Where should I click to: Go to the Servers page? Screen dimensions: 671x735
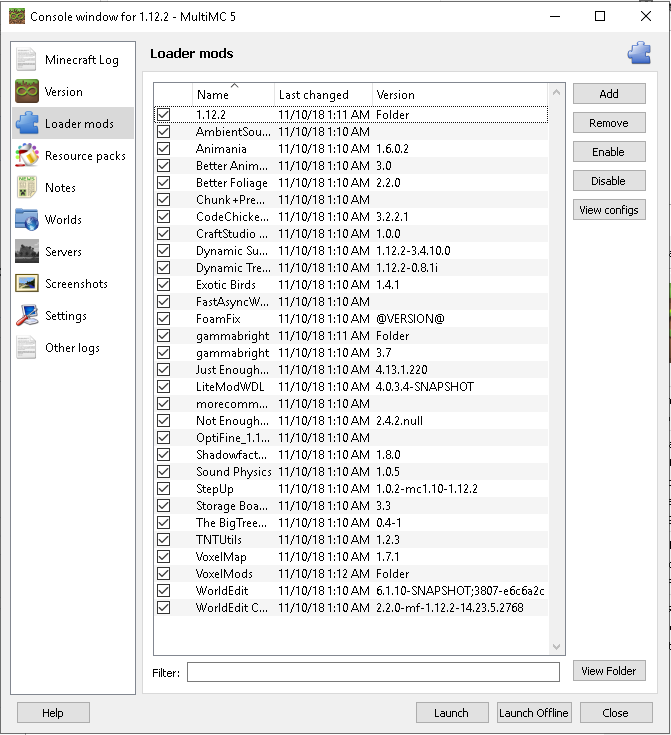73,251
